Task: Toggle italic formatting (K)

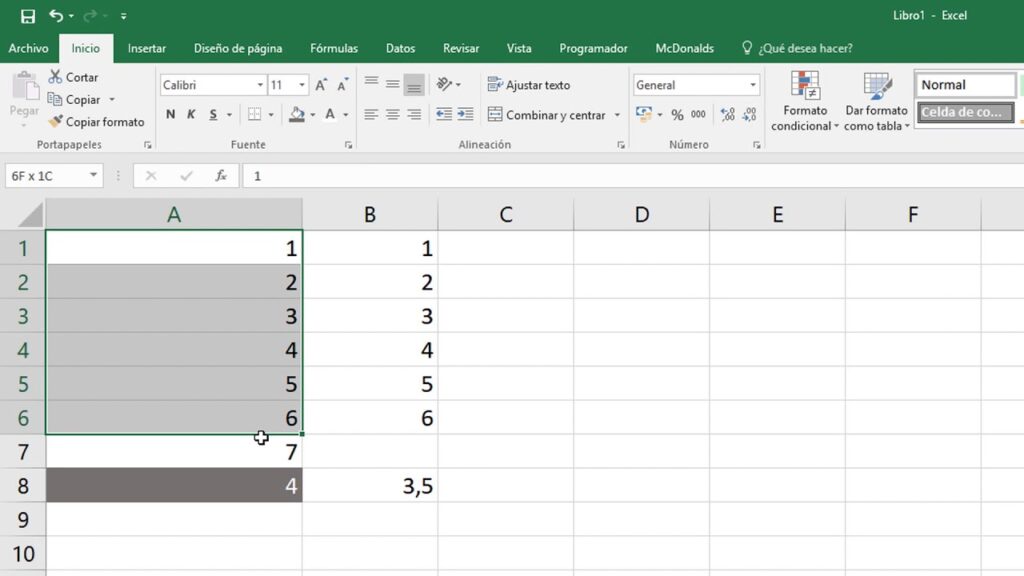Action: click(190, 115)
